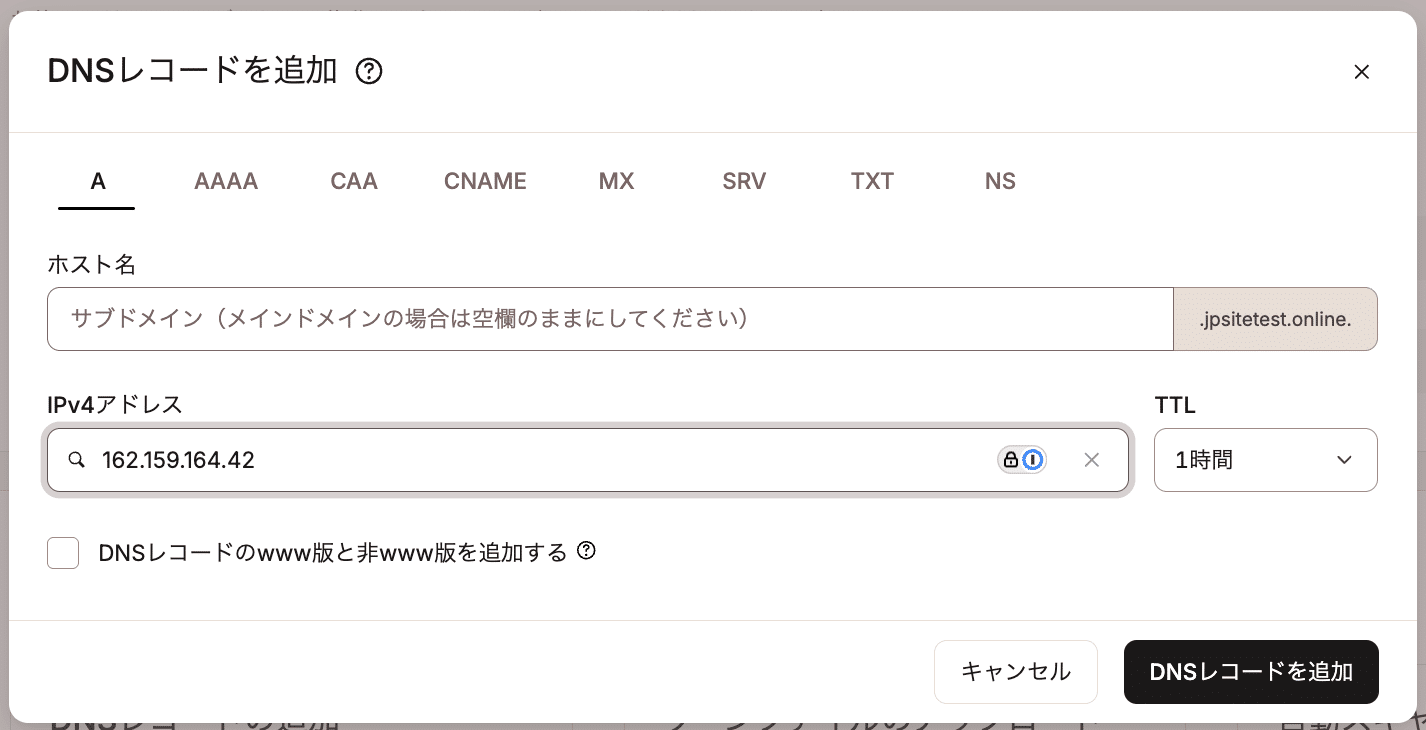Switch to the NS record tab
1426x730 pixels.
pyautogui.click(x=1000, y=182)
